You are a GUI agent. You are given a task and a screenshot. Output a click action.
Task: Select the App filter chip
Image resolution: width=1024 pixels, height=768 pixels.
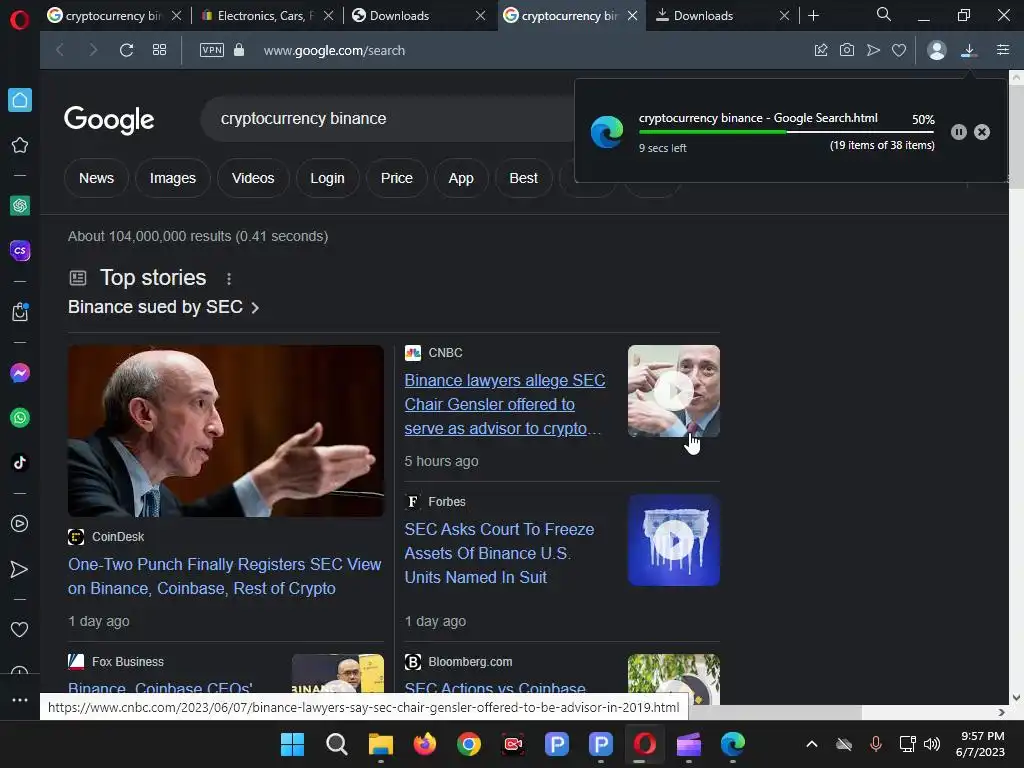click(x=460, y=178)
